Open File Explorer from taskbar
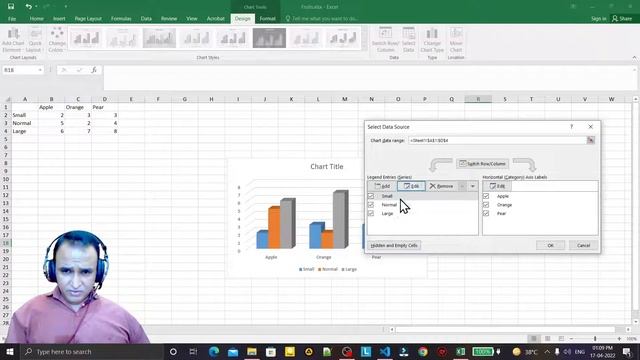Viewport: 640px width, 360px height. [x=252, y=351]
